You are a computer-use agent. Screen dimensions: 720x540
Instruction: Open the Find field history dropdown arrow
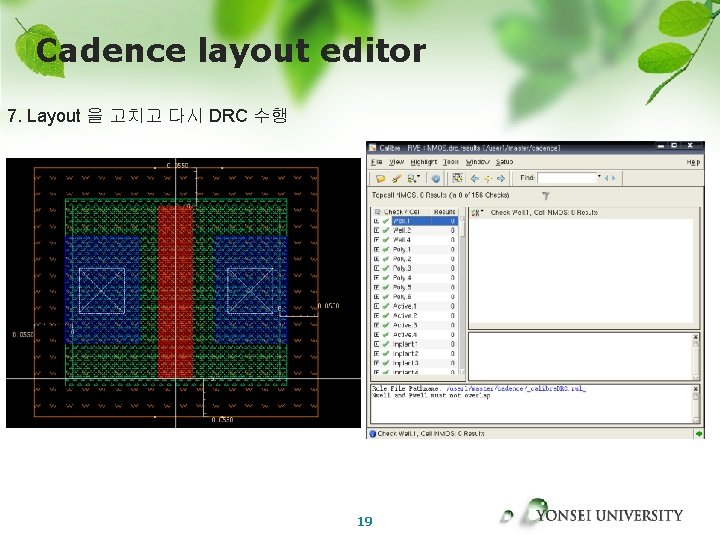pyautogui.click(x=599, y=177)
